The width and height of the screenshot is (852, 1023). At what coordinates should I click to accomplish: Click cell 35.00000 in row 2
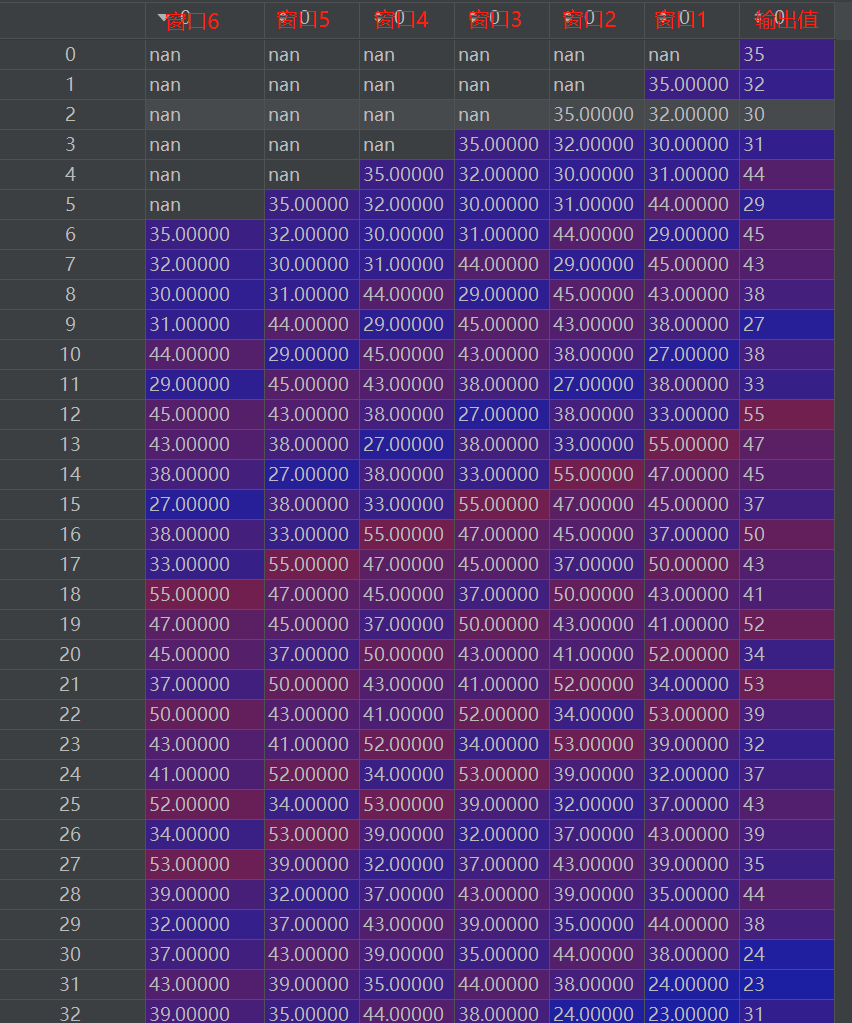pos(597,114)
